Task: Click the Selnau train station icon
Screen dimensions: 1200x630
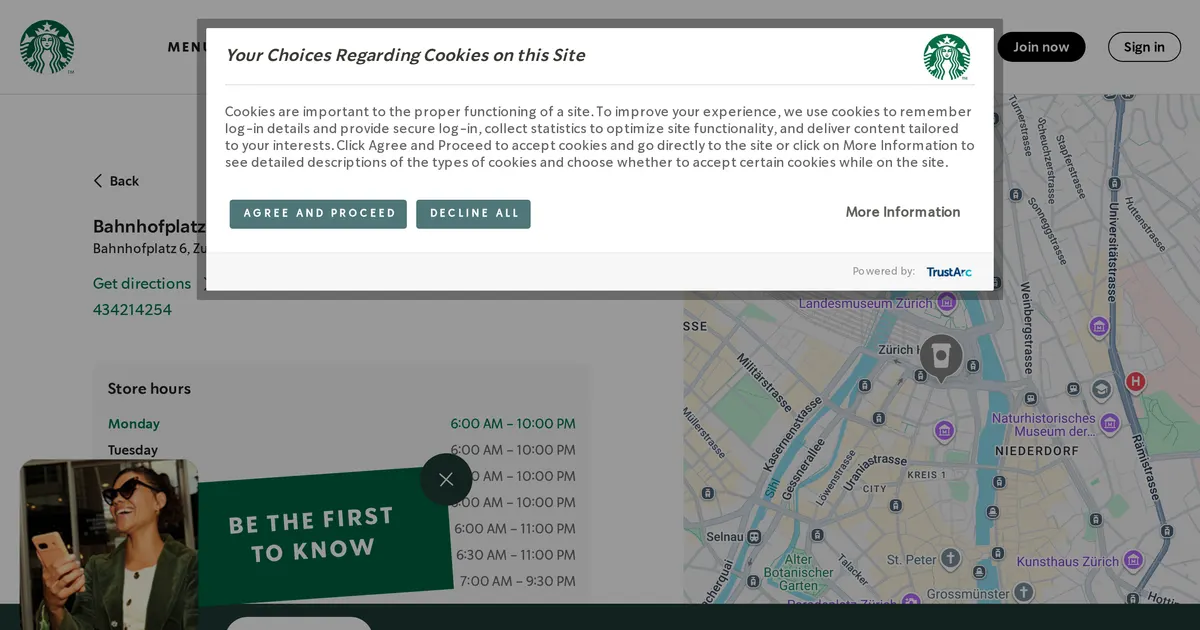Action: point(754,537)
